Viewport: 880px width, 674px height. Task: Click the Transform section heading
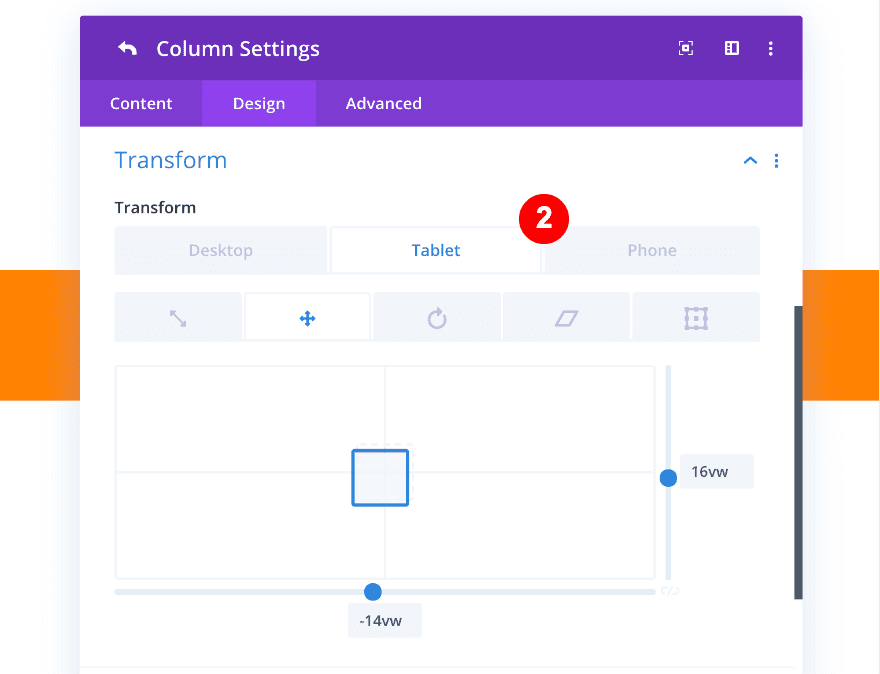click(x=171, y=160)
